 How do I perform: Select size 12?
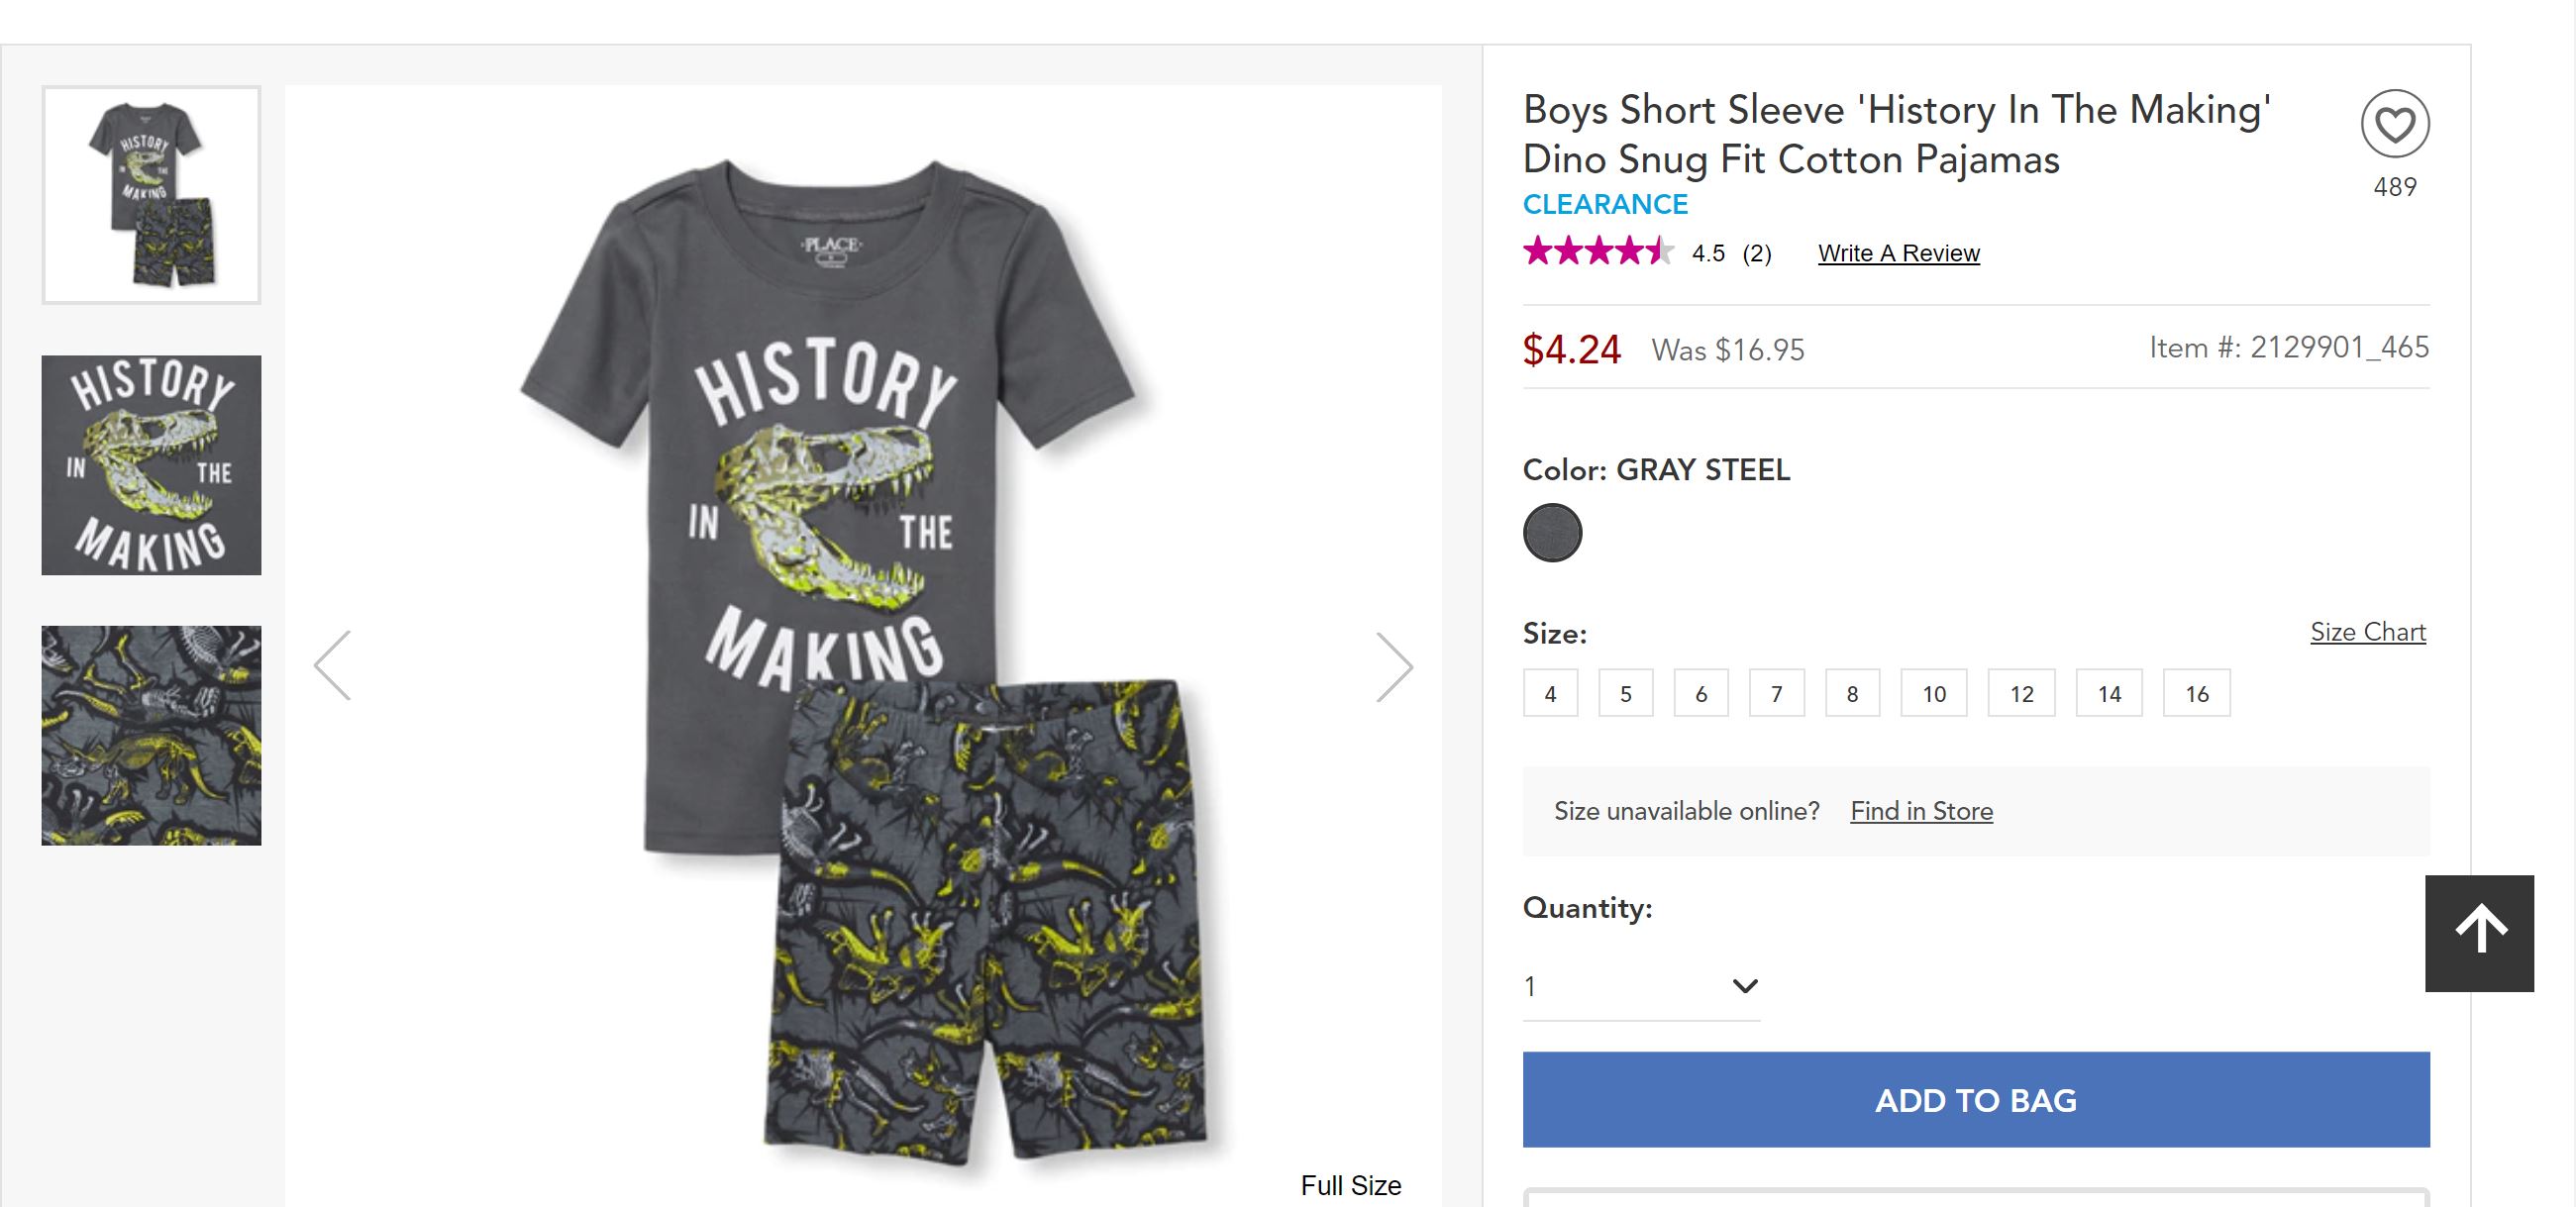[2021, 693]
